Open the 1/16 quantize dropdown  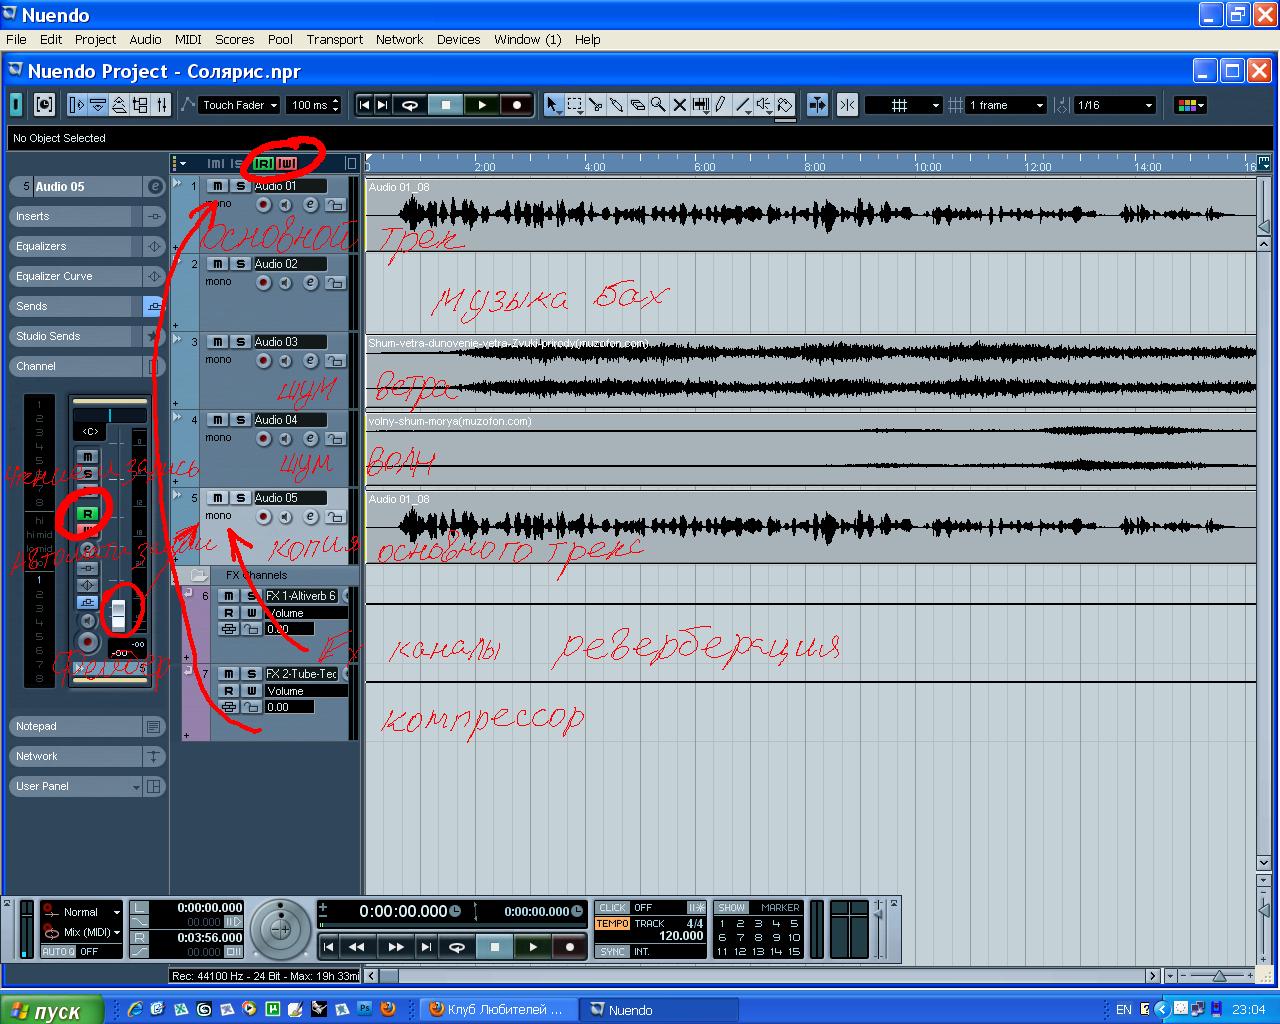point(1115,105)
